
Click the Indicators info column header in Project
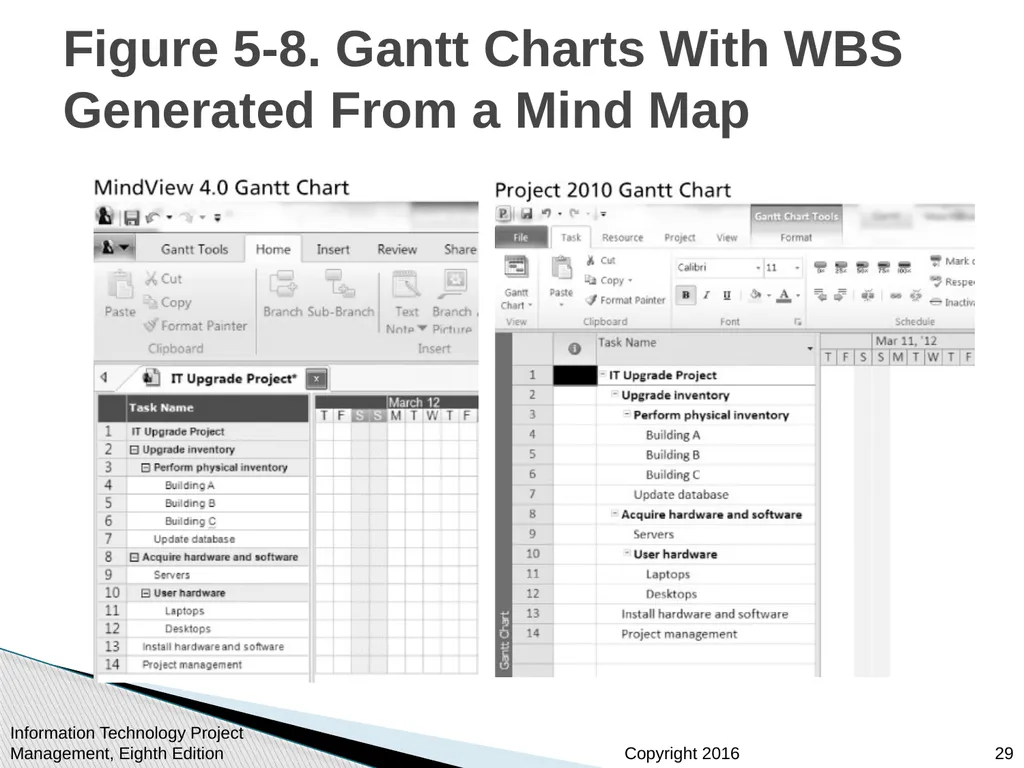coord(574,349)
